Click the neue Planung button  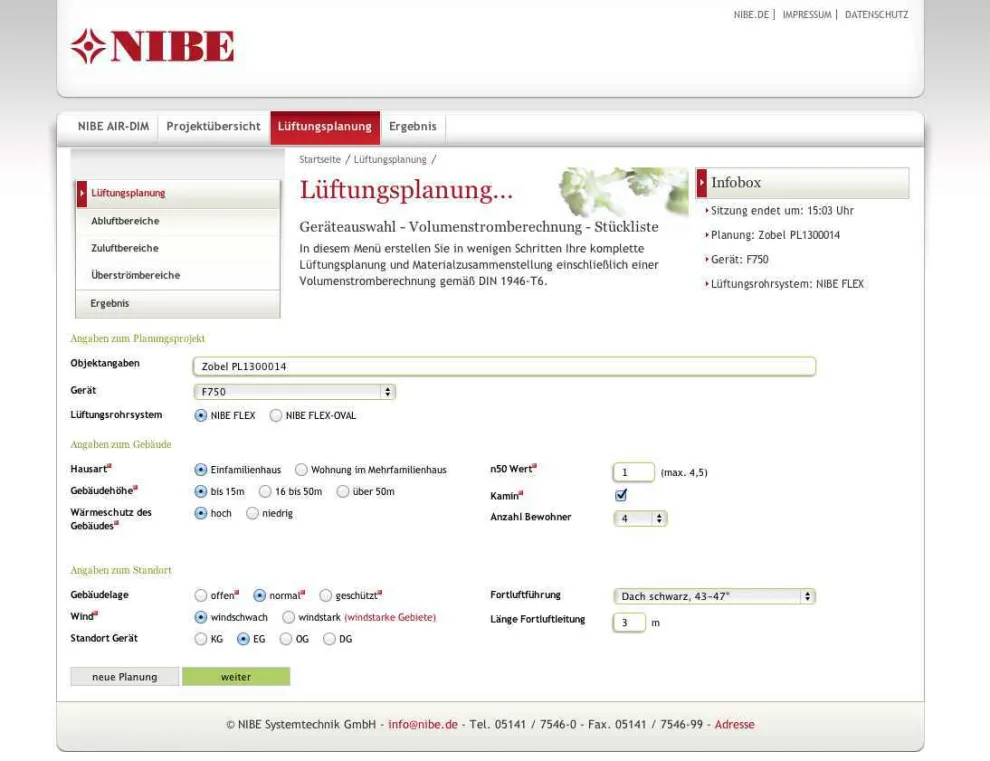(124, 677)
